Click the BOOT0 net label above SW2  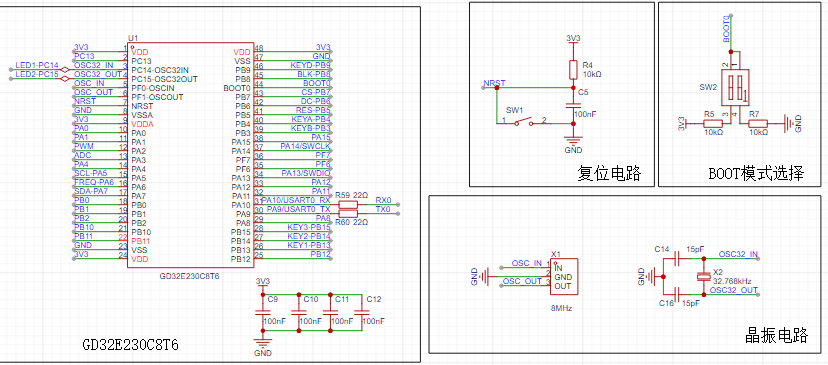click(x=727, y=29)
